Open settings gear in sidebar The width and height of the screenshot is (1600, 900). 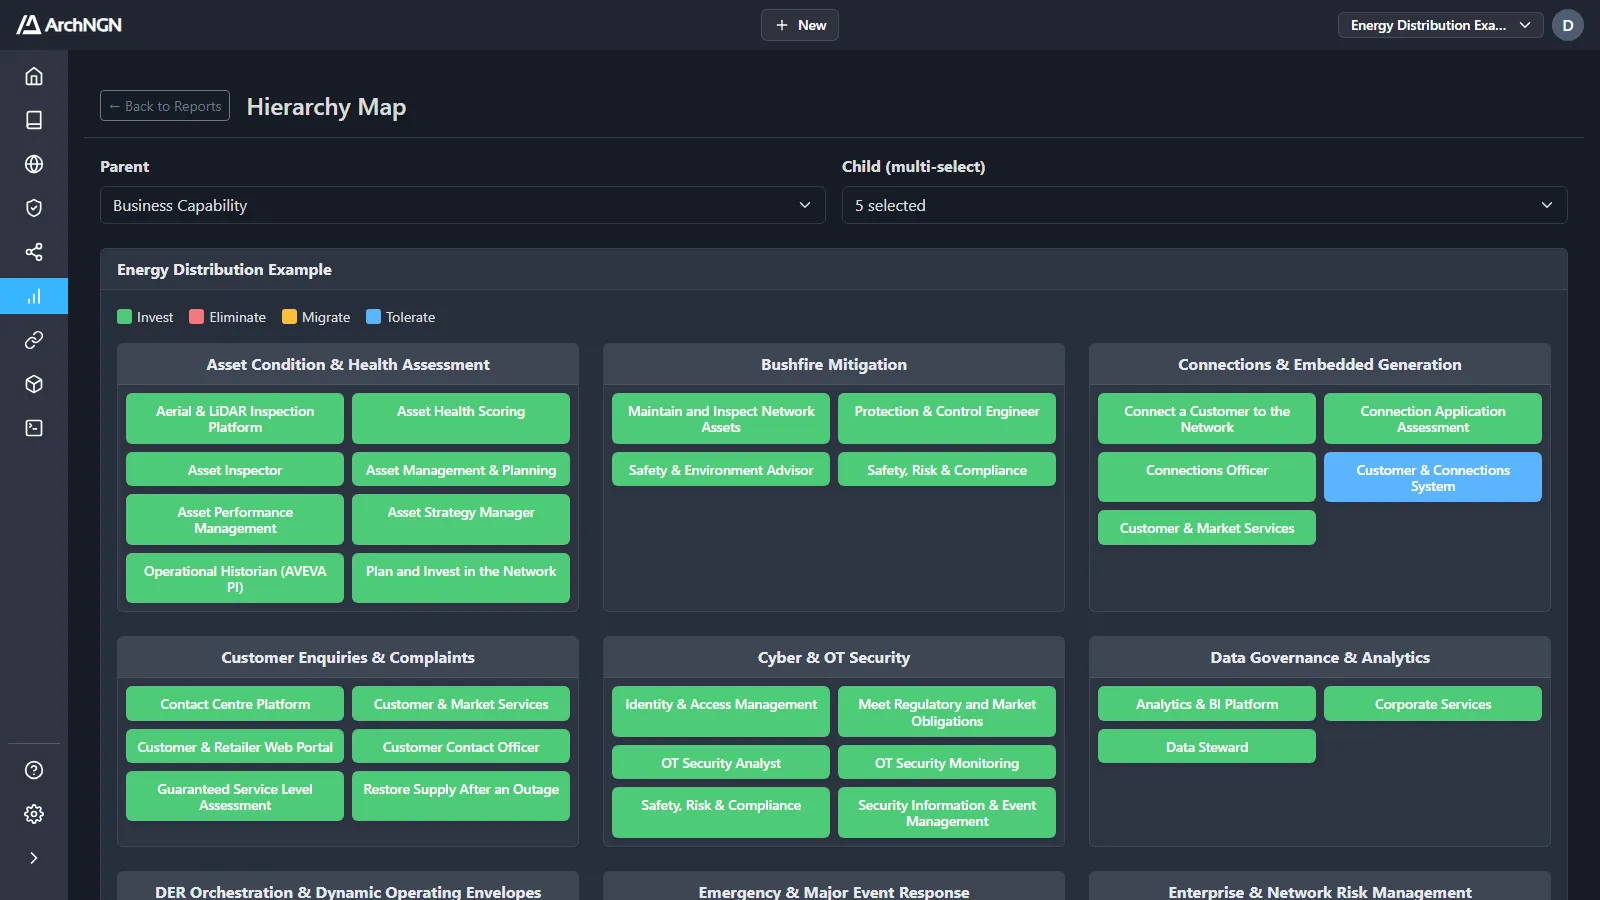coord(34,814)
